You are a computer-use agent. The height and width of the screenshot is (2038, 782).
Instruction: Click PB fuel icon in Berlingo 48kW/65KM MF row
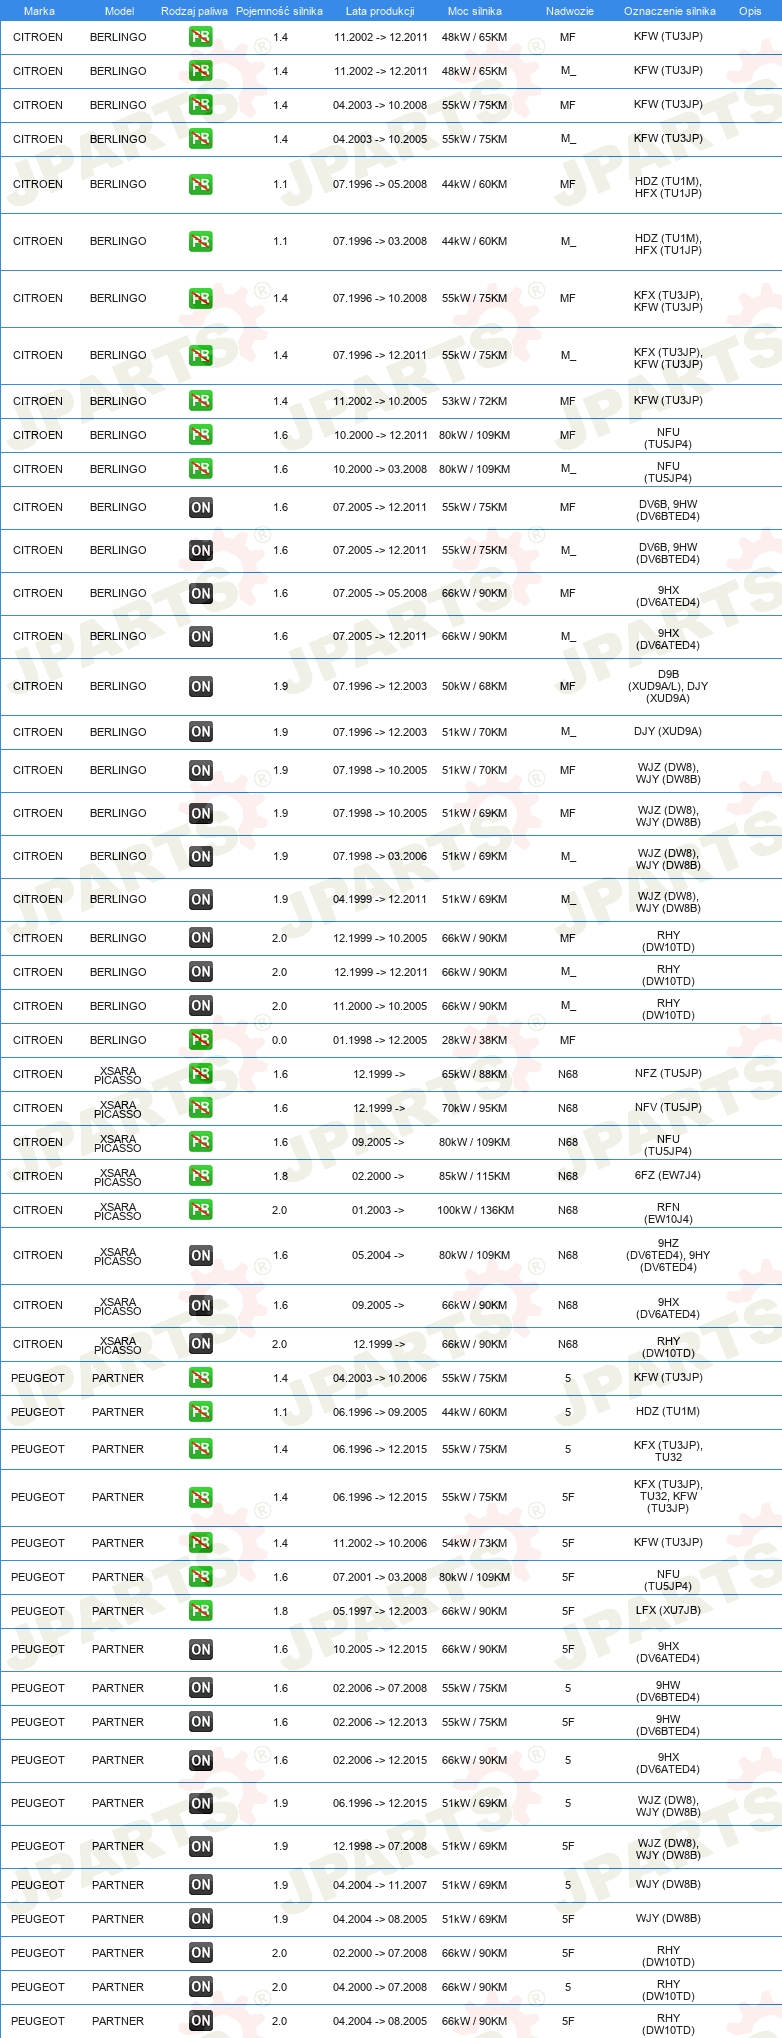(200, 37)
